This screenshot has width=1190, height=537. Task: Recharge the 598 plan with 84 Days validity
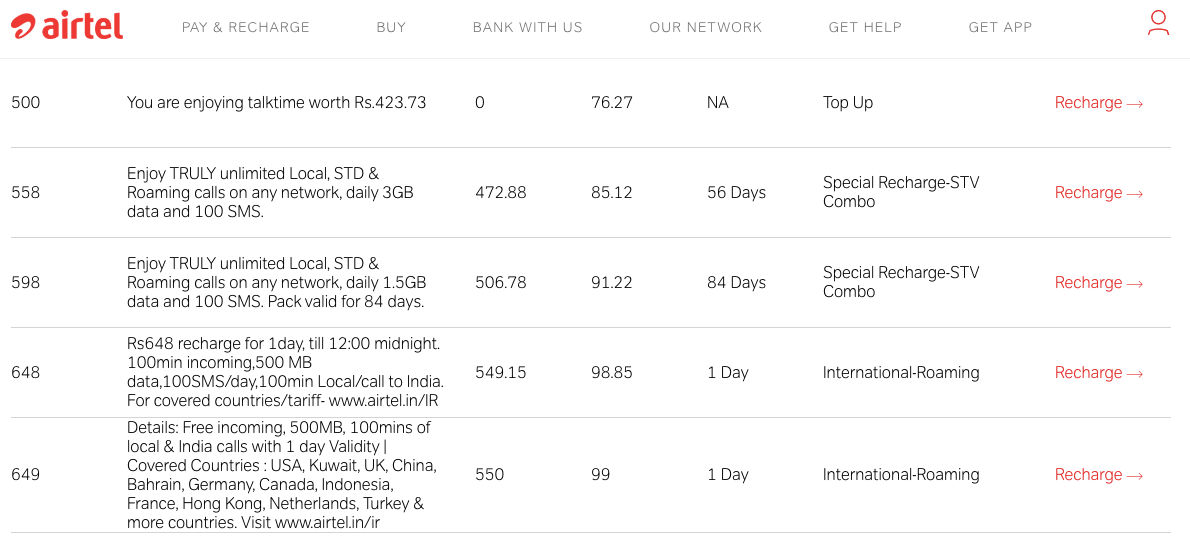(x=1099, y=283)
